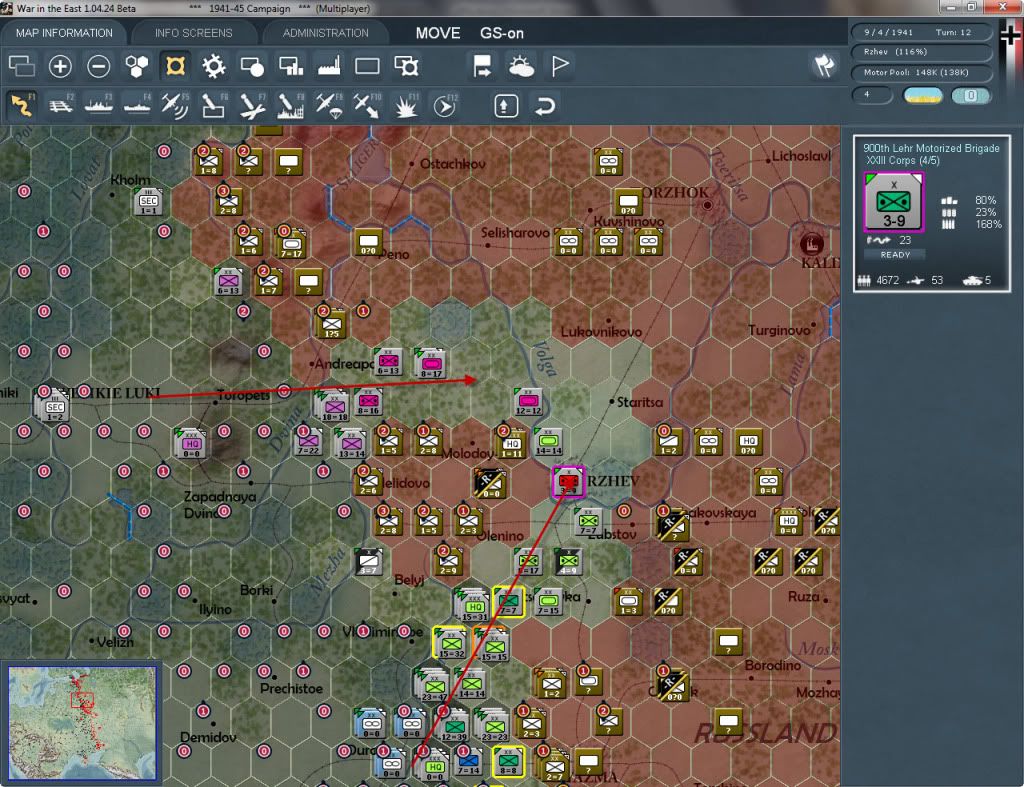The height and width of the screenshot is (787, 1024).
Task: Click the pill showing 0 in top-right
Action: pos(971,95)
